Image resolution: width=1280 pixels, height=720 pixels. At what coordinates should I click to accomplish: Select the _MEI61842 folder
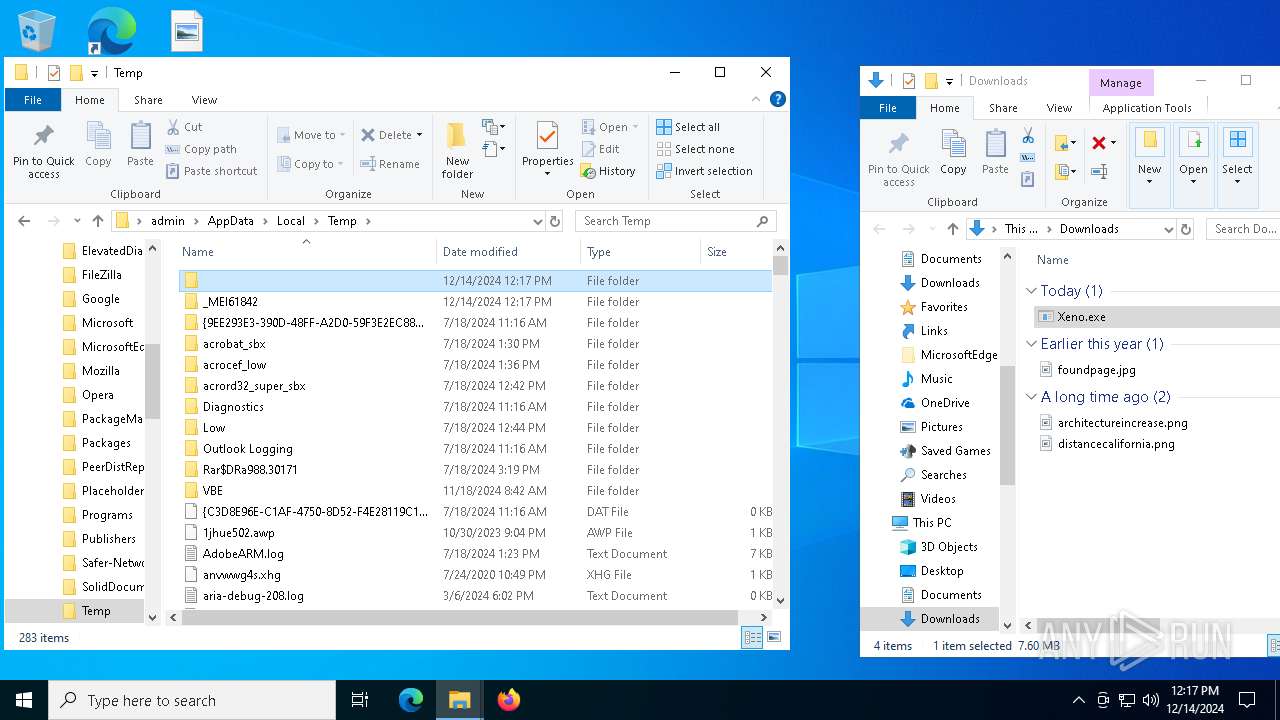tap(230, 302)
